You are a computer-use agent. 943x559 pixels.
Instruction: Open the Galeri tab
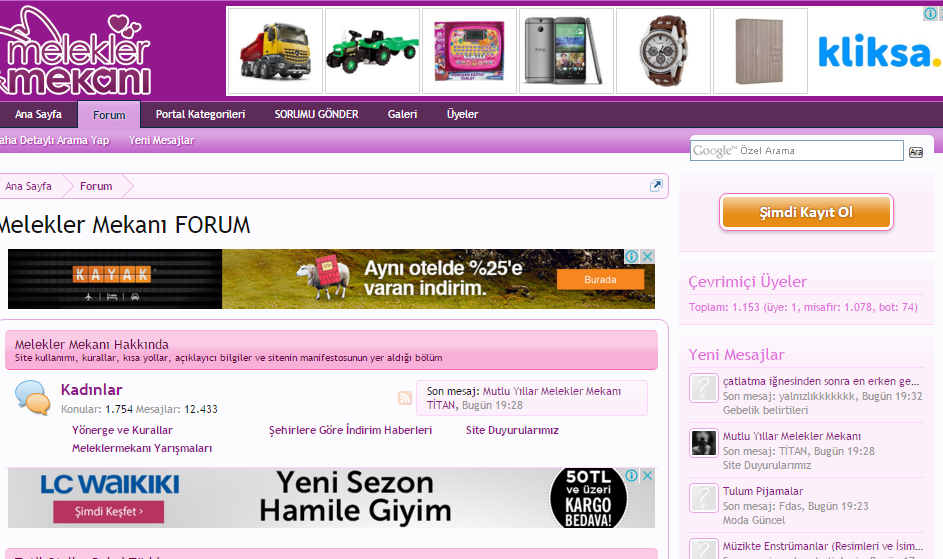pyautogui.click(x=402, y=114)
